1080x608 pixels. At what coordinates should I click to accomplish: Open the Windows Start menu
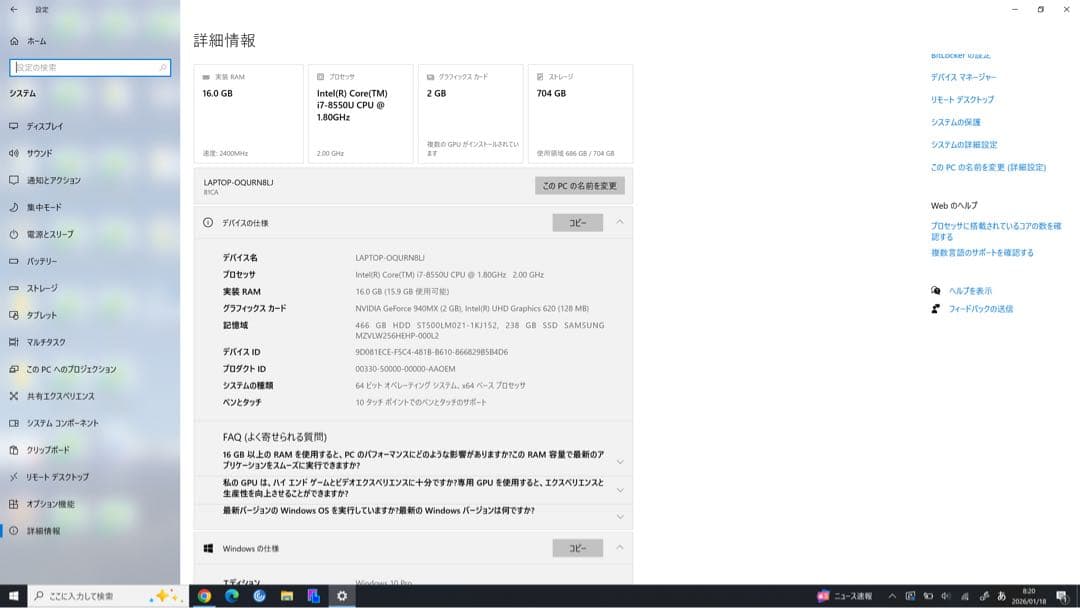(x=15, y=596)
